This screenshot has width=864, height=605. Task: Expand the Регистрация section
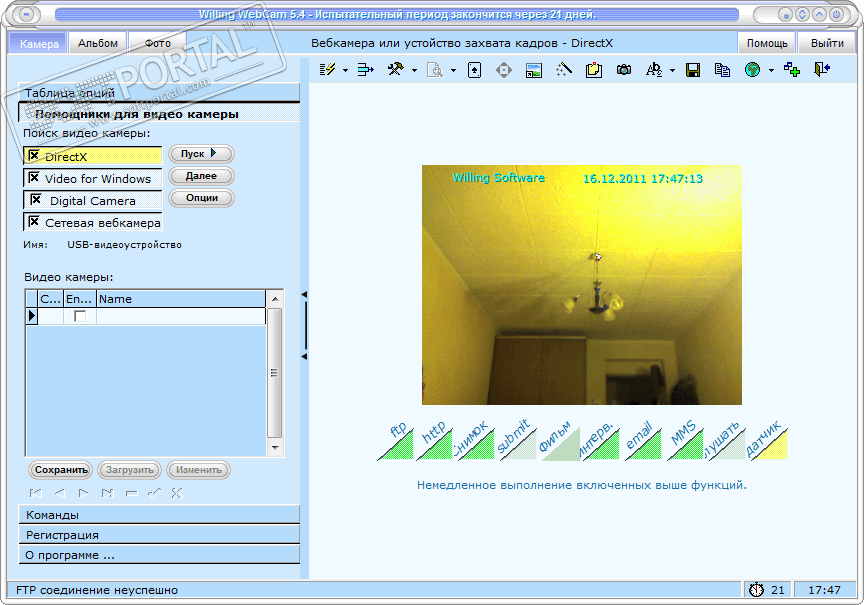(x=159, y=534)
